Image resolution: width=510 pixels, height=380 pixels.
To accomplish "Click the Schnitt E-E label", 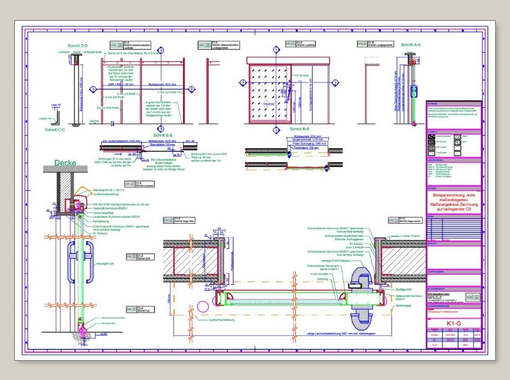I will click(163, 135).
